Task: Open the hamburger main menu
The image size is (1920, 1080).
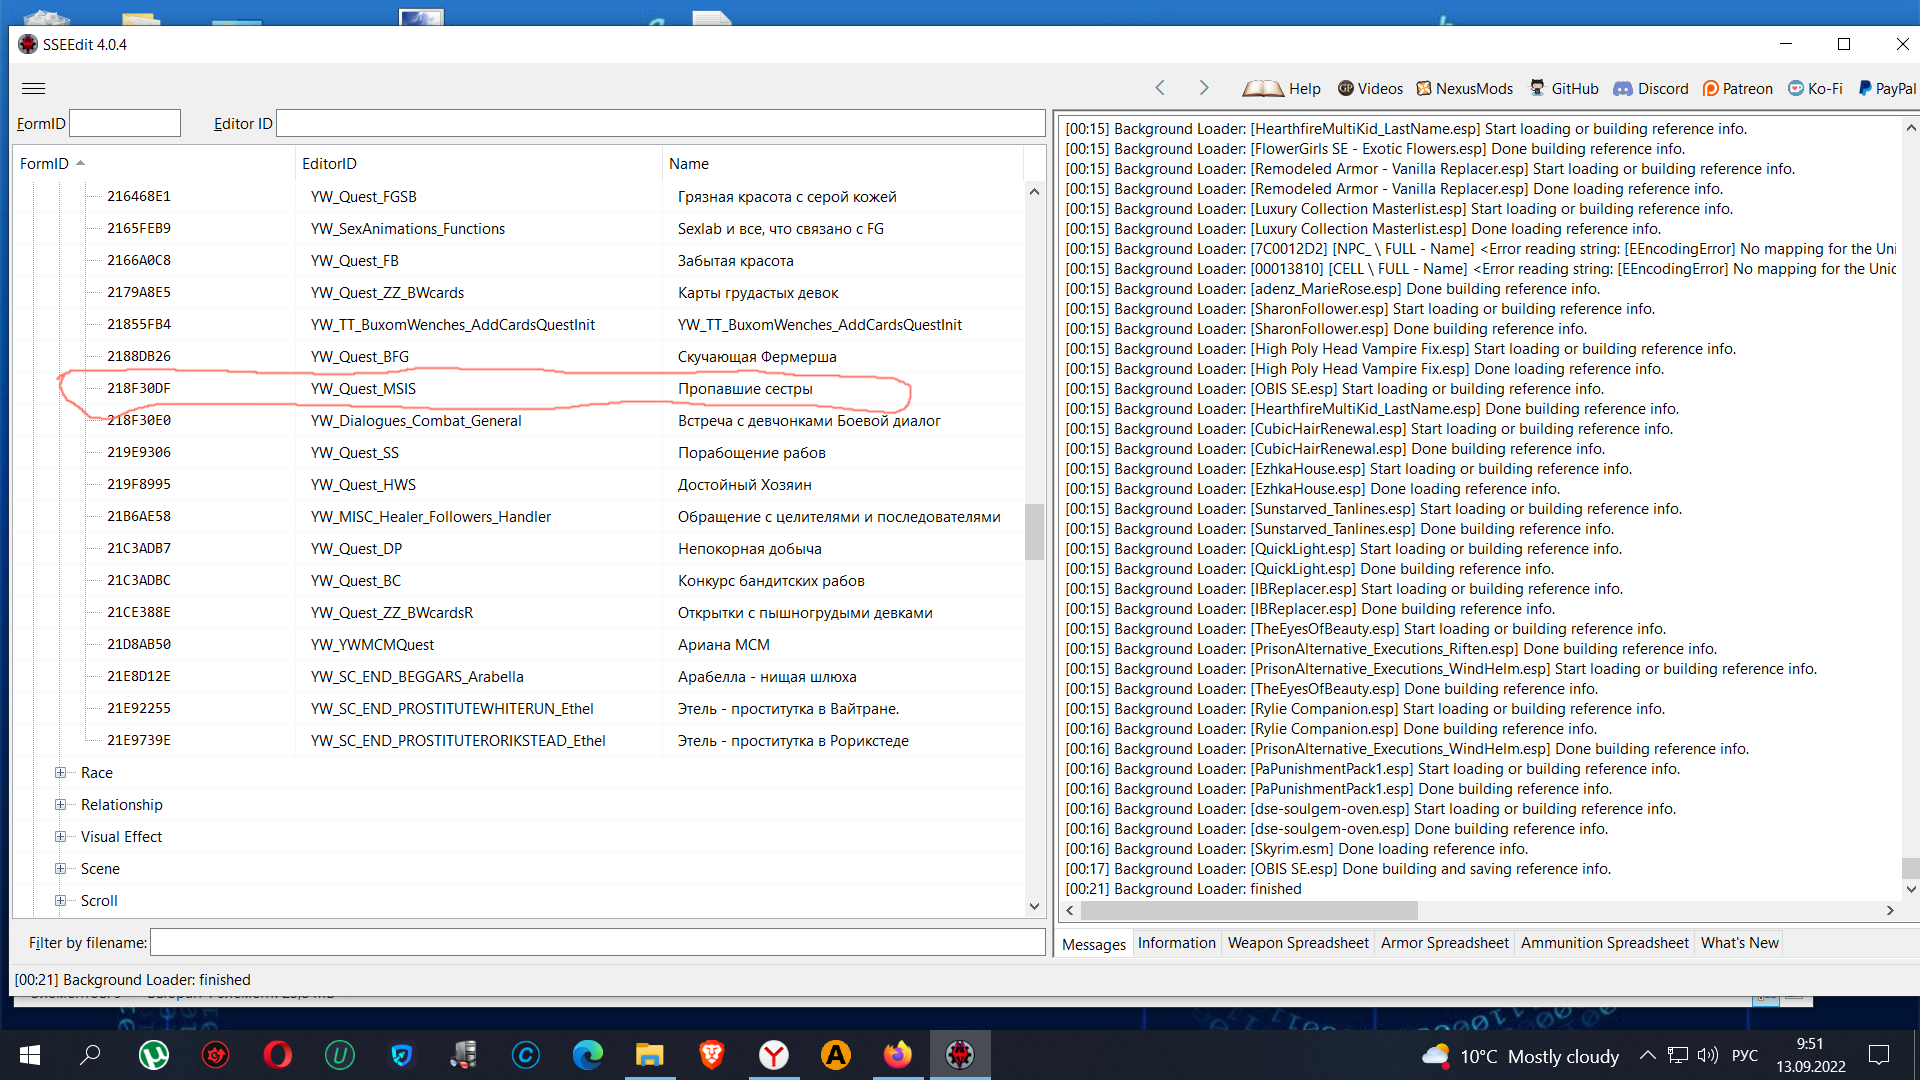Action: 33,88
